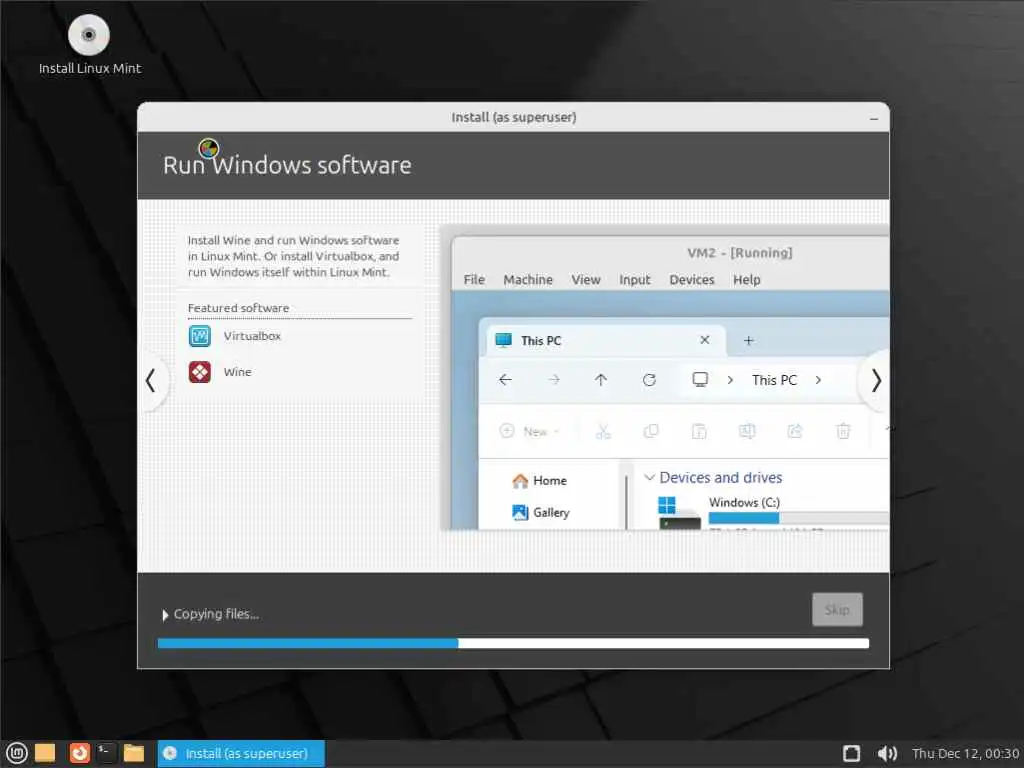Click the Help menu in VM2 screenshot
Screen dimensions: 1024x768
coord(746,280)
